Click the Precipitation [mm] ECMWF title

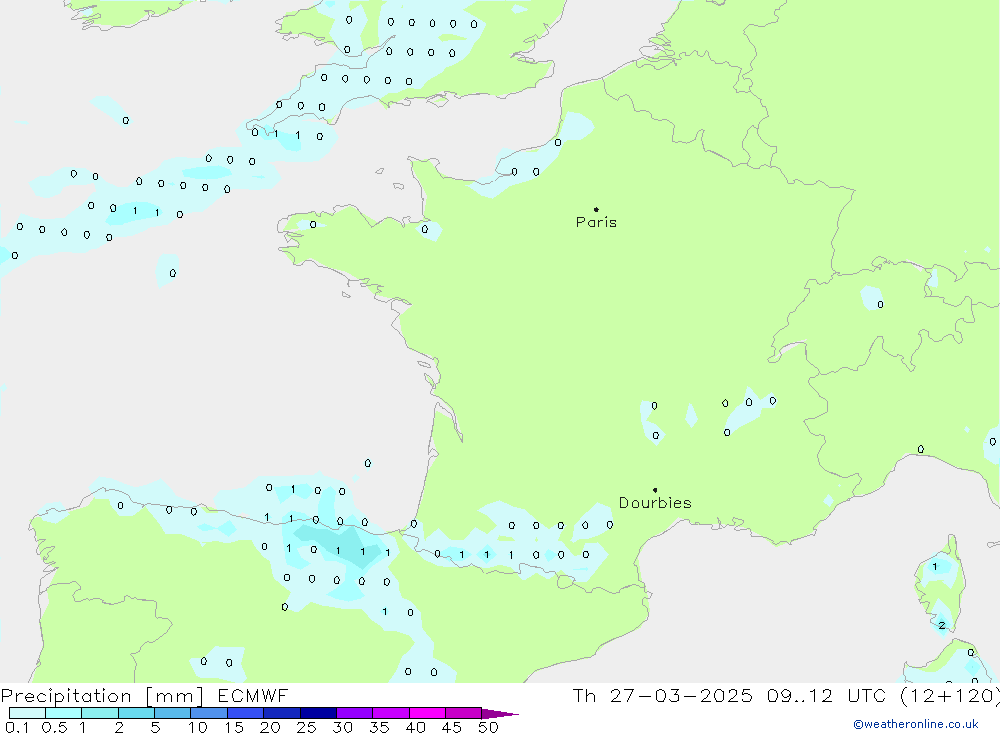(x=144, y=695)
